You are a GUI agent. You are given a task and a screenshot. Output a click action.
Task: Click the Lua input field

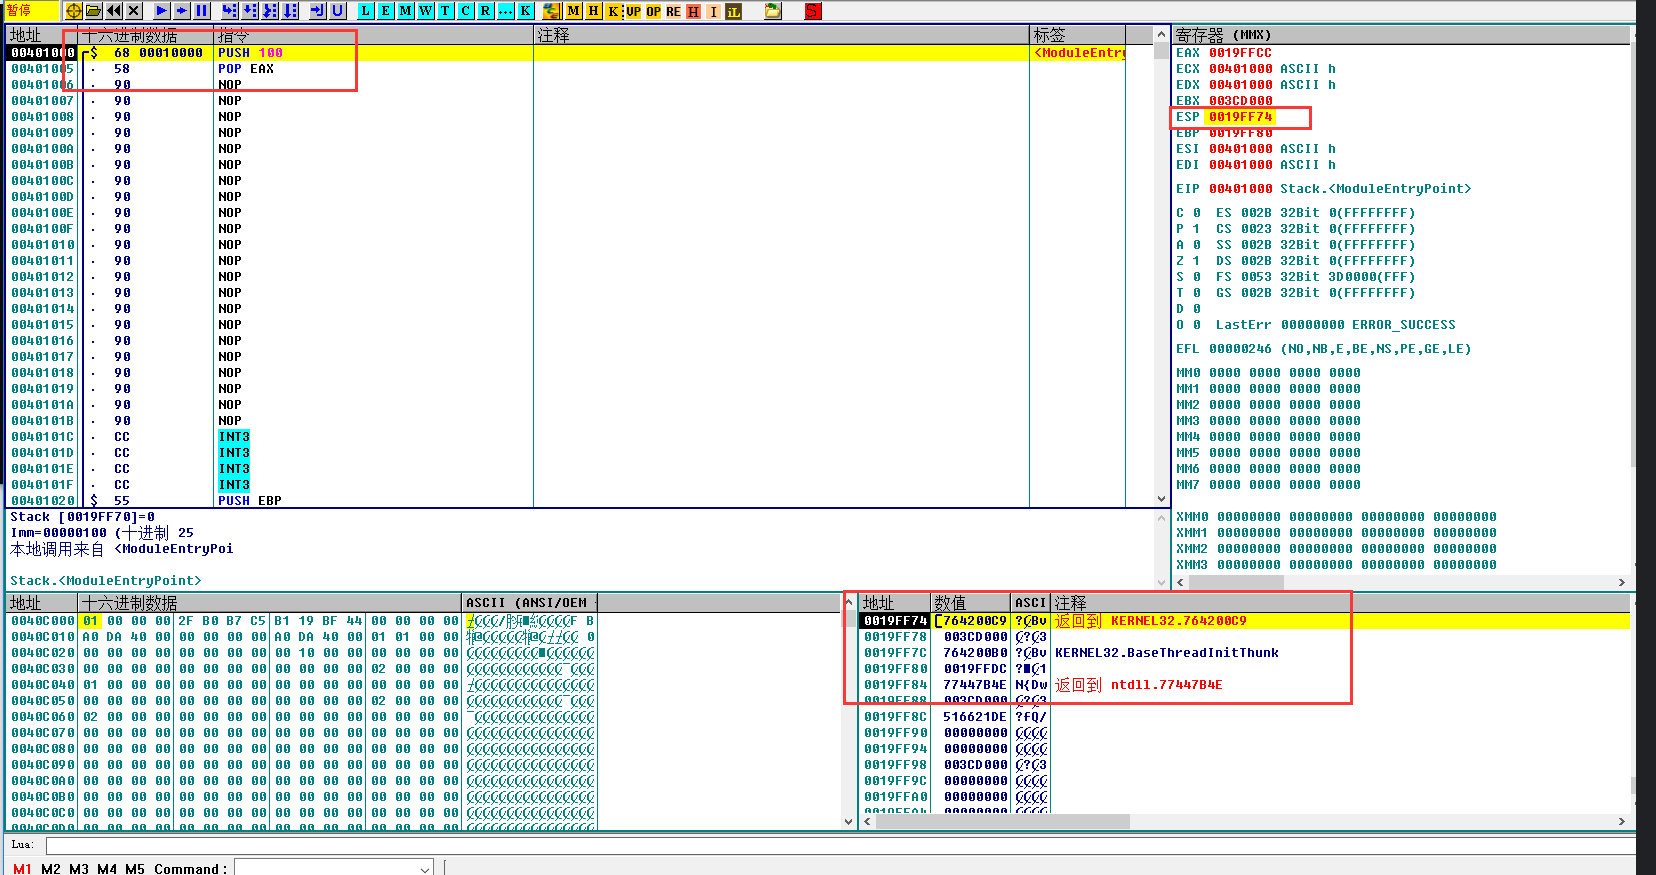[x=800, y=846]
